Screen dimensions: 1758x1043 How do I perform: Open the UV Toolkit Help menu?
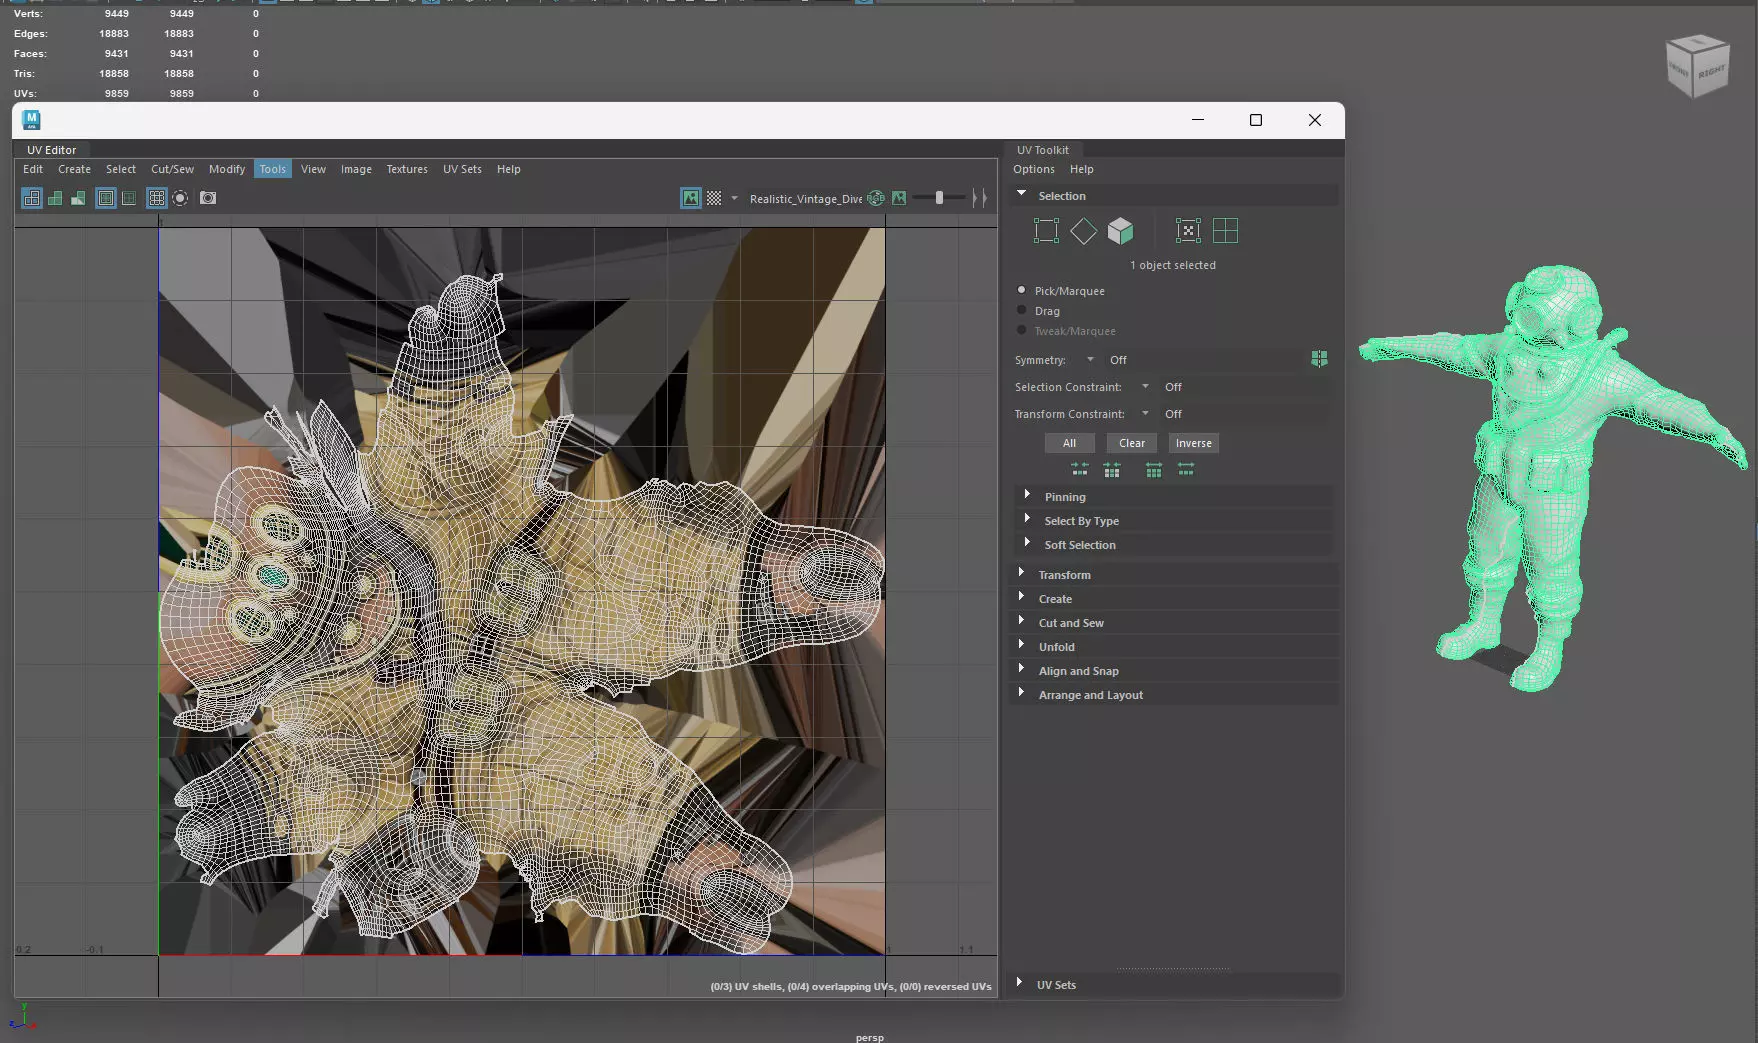(x=1082, y=169)
